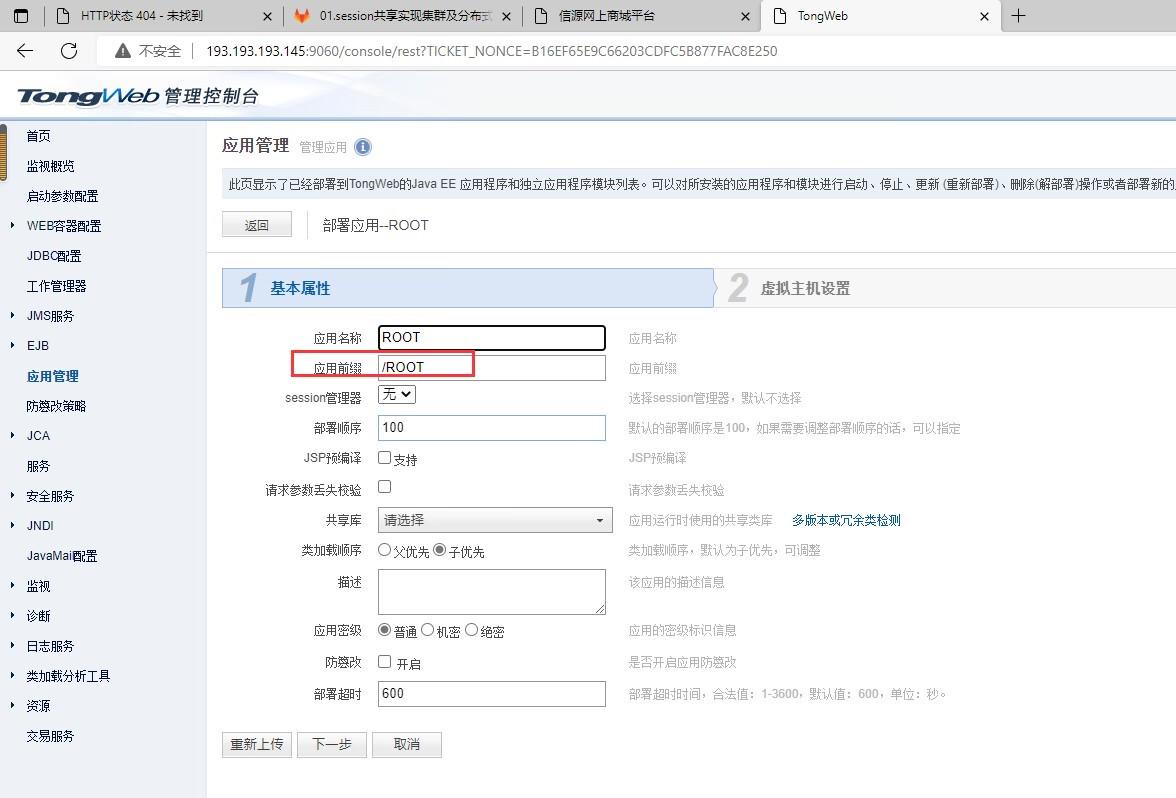Select the 父优先 class loading radio button
This screenshot has height=798, width=1176.
[385, 550]
